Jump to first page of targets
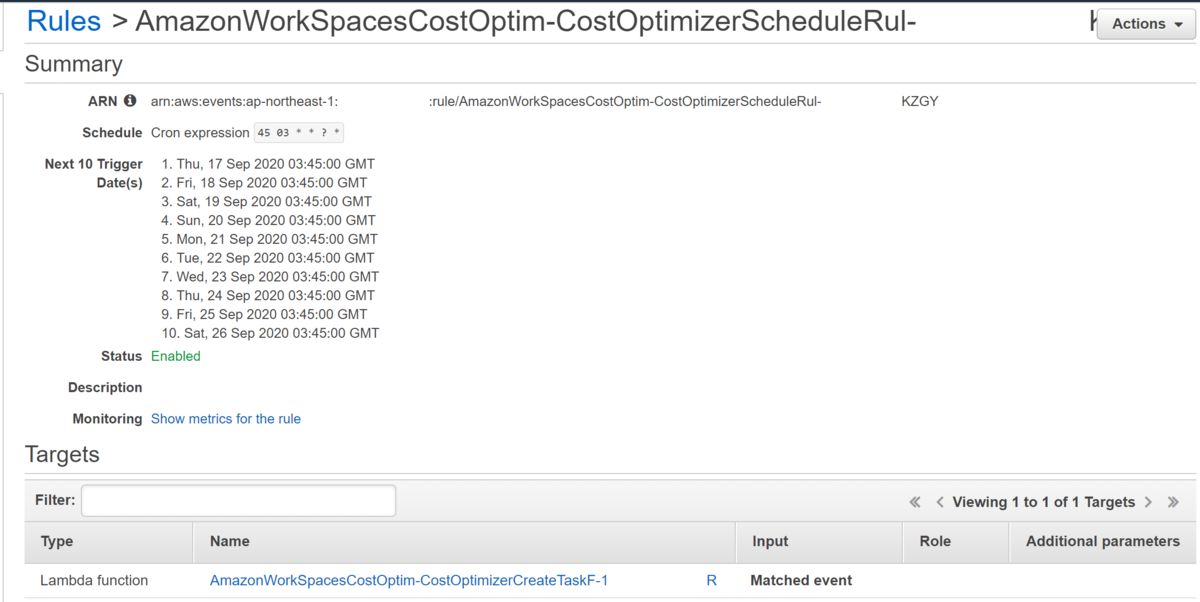This screenshot has width=1200, height=602. click(x=915, y=502)
